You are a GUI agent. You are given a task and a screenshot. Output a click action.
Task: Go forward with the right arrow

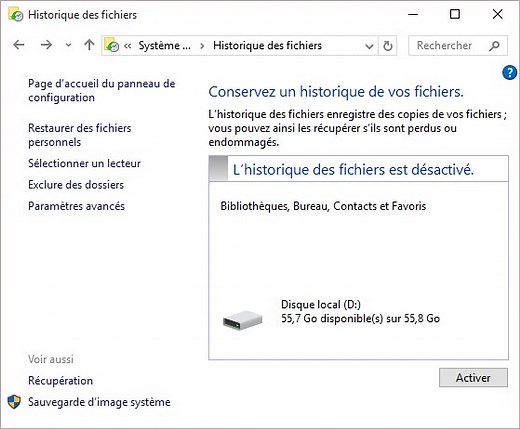click(46, 45)
